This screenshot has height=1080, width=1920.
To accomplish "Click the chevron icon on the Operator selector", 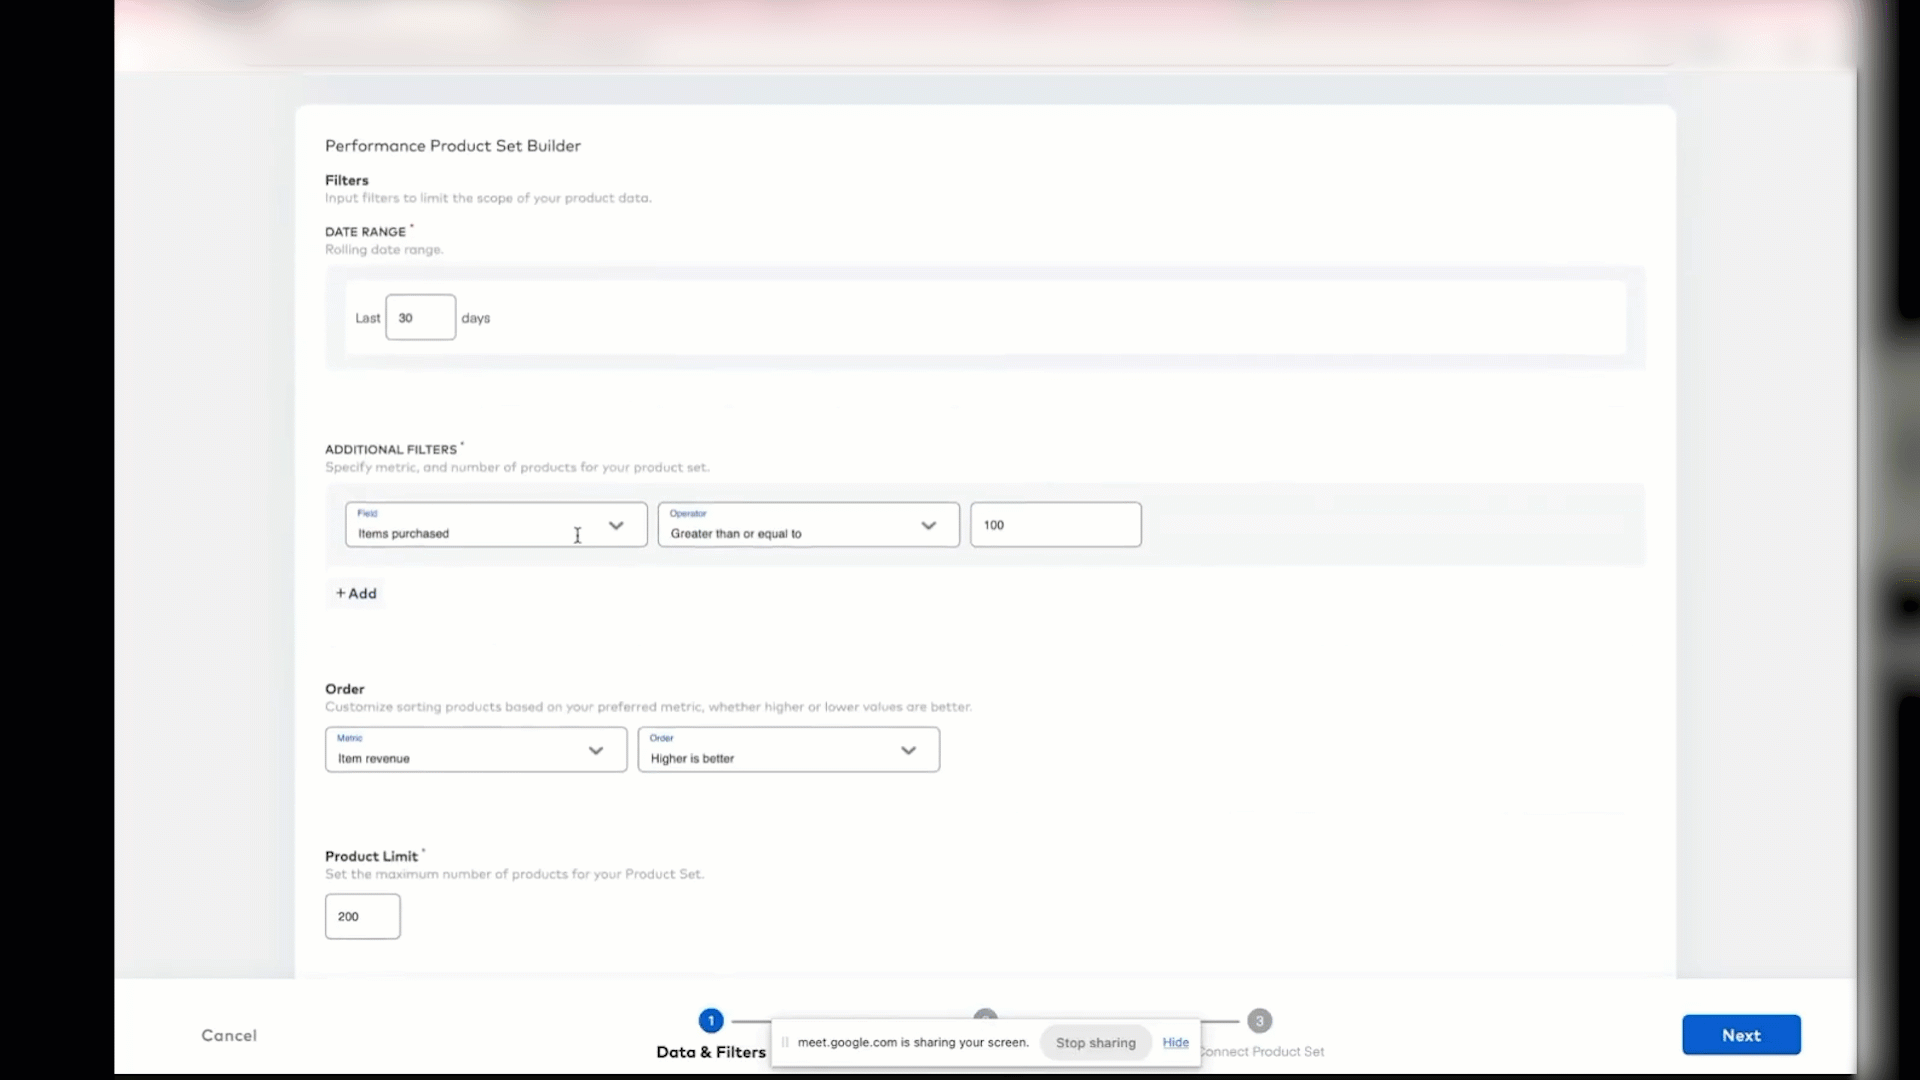I will tap(929, 524).
